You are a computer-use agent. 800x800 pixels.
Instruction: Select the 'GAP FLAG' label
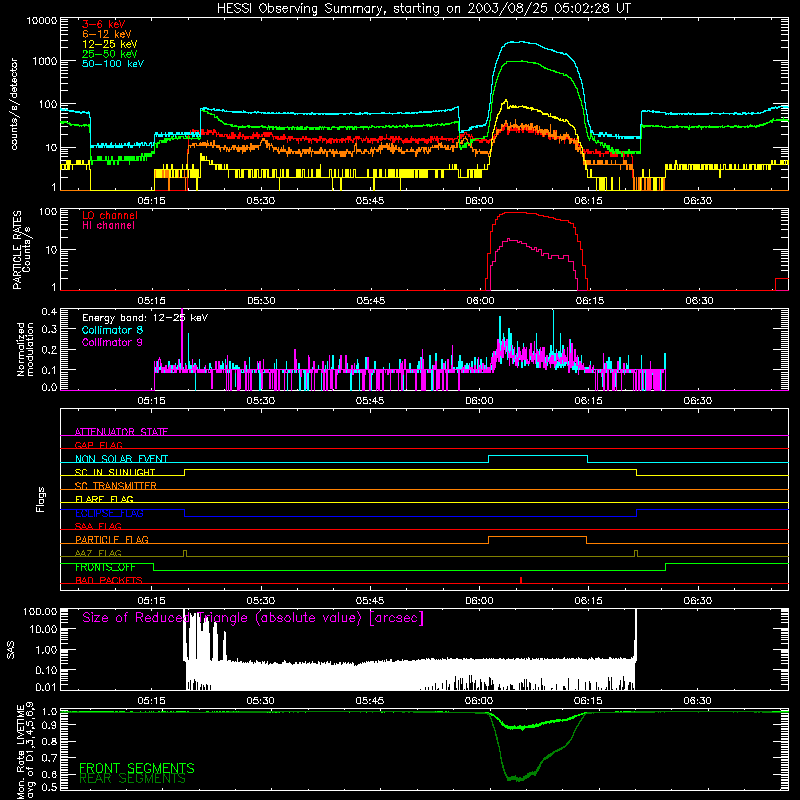98,445
